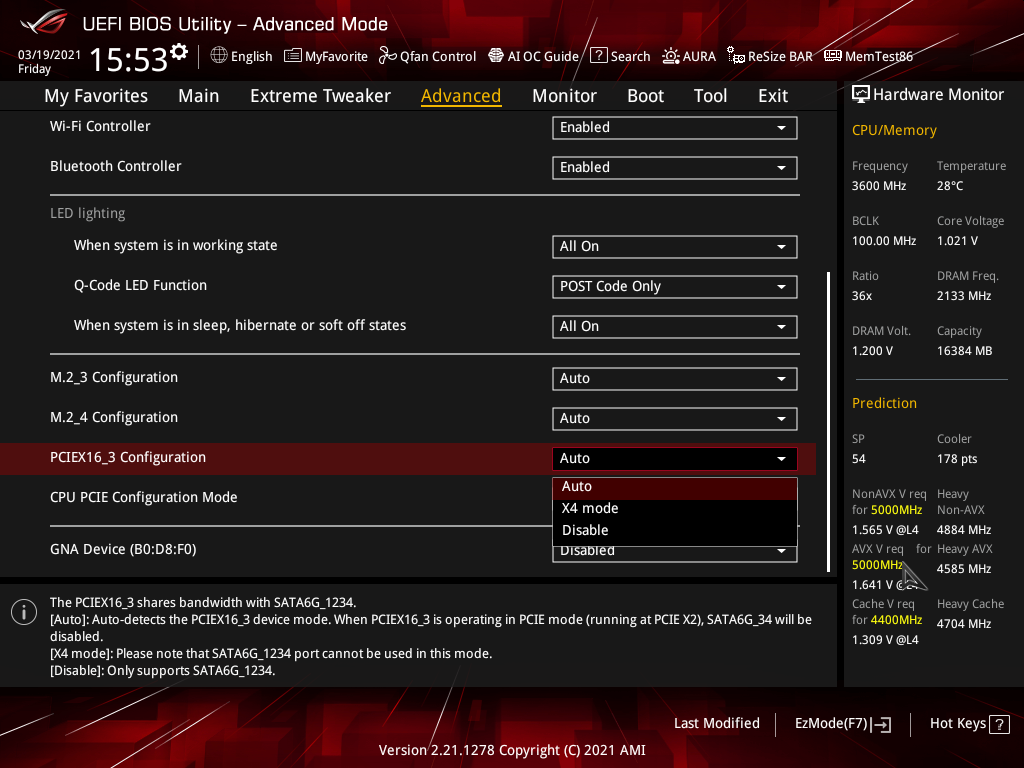Click the English language globe icon
1024x768 pixels.
219,56
